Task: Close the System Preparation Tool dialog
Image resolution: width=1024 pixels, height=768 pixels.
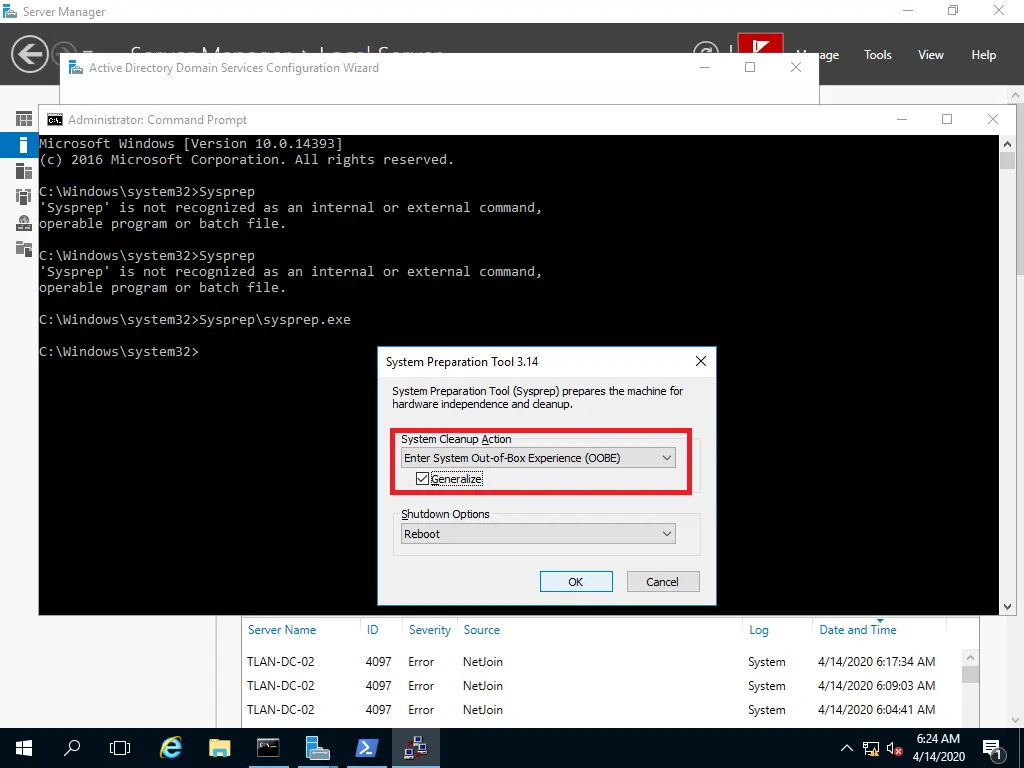Action: click(701, 361)
